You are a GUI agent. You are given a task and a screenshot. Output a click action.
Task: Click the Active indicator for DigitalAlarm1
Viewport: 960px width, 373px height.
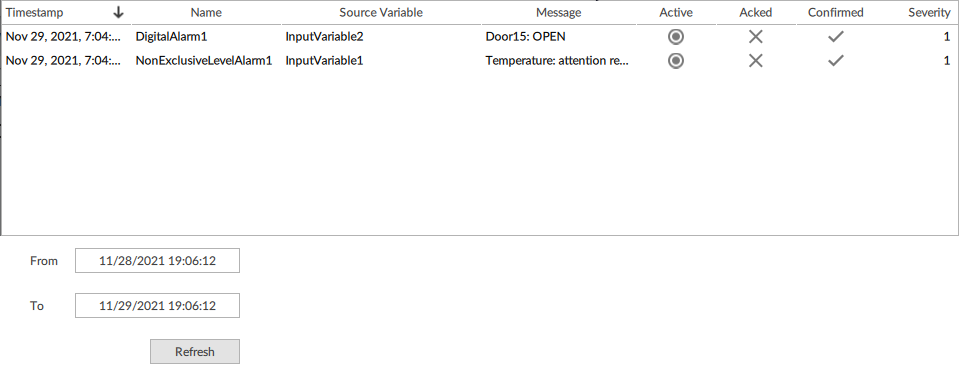[676, 37]
